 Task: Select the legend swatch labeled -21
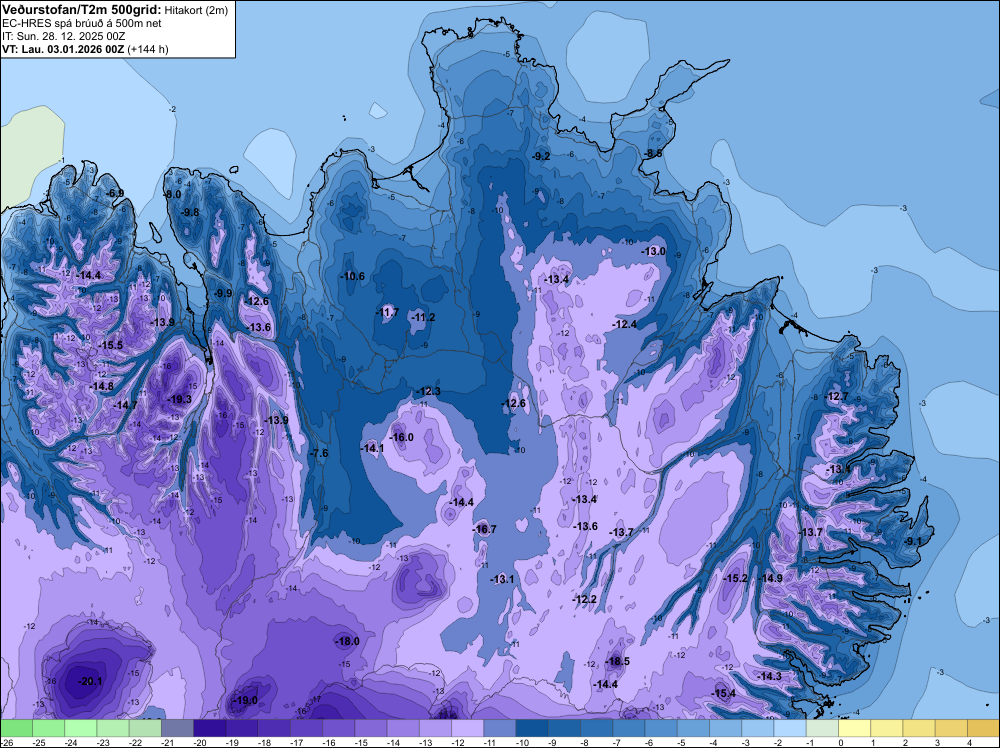(177, 728)
